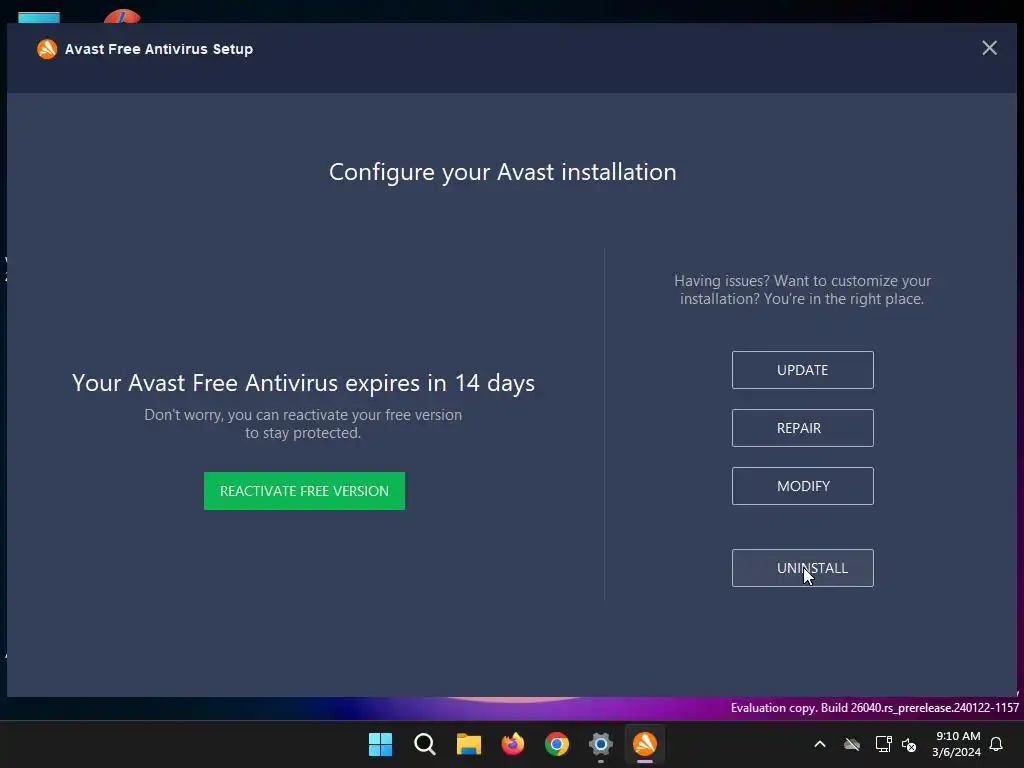Open Firefox from the taskbar
The image size is (1024, 768).
[513, 744]
